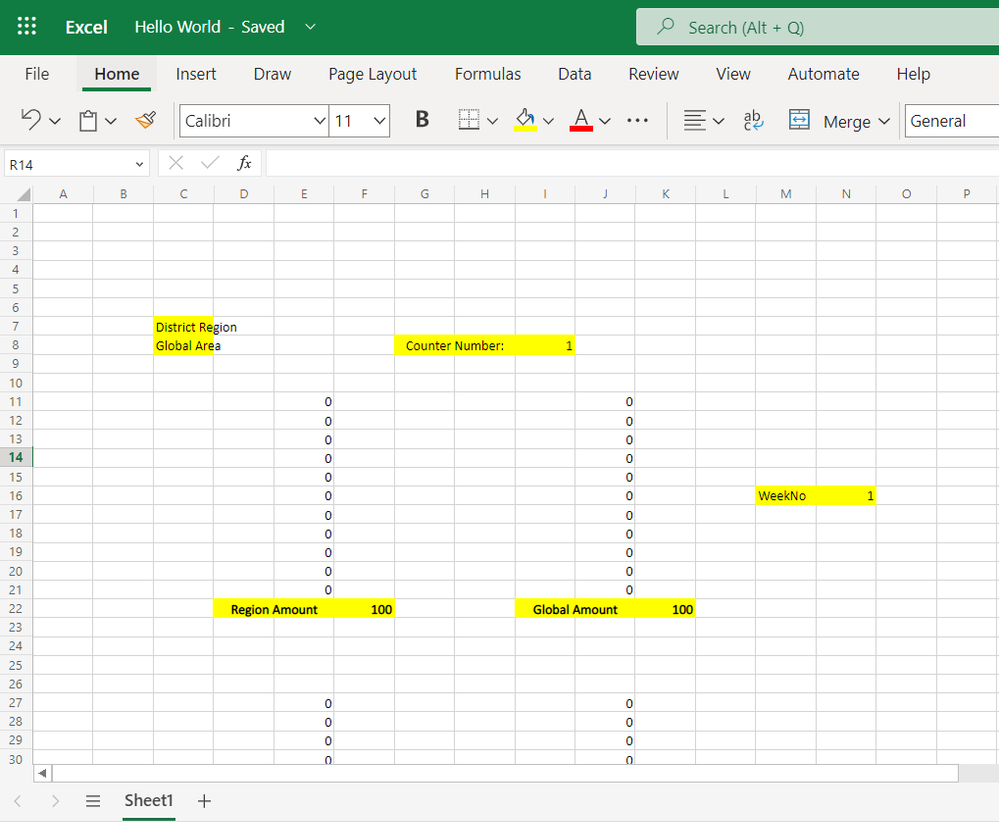This screenshot has width=999, height=822.
Task: Apply cell borders icon
Action: click(x=468, y=120)
